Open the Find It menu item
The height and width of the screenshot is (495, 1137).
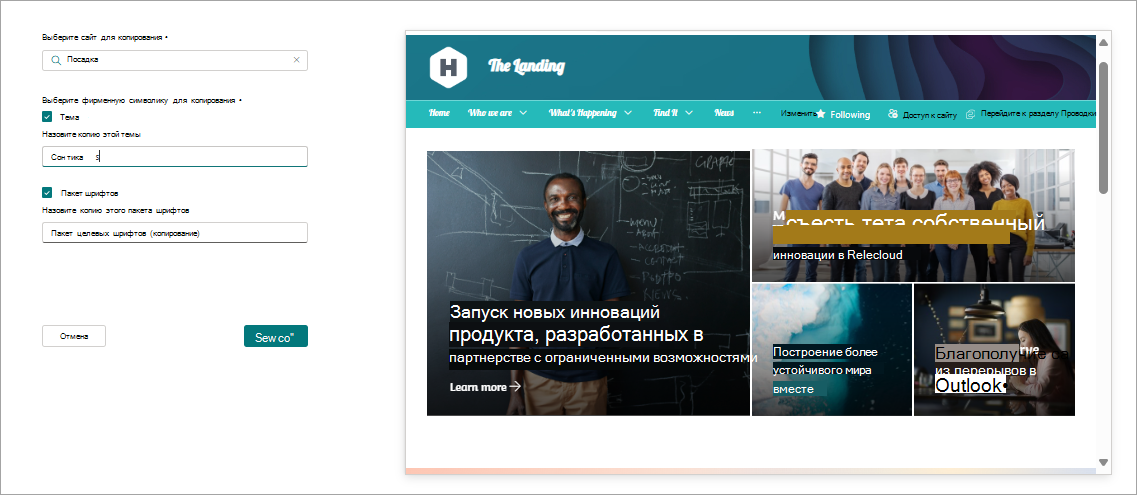tap(665, 113)
